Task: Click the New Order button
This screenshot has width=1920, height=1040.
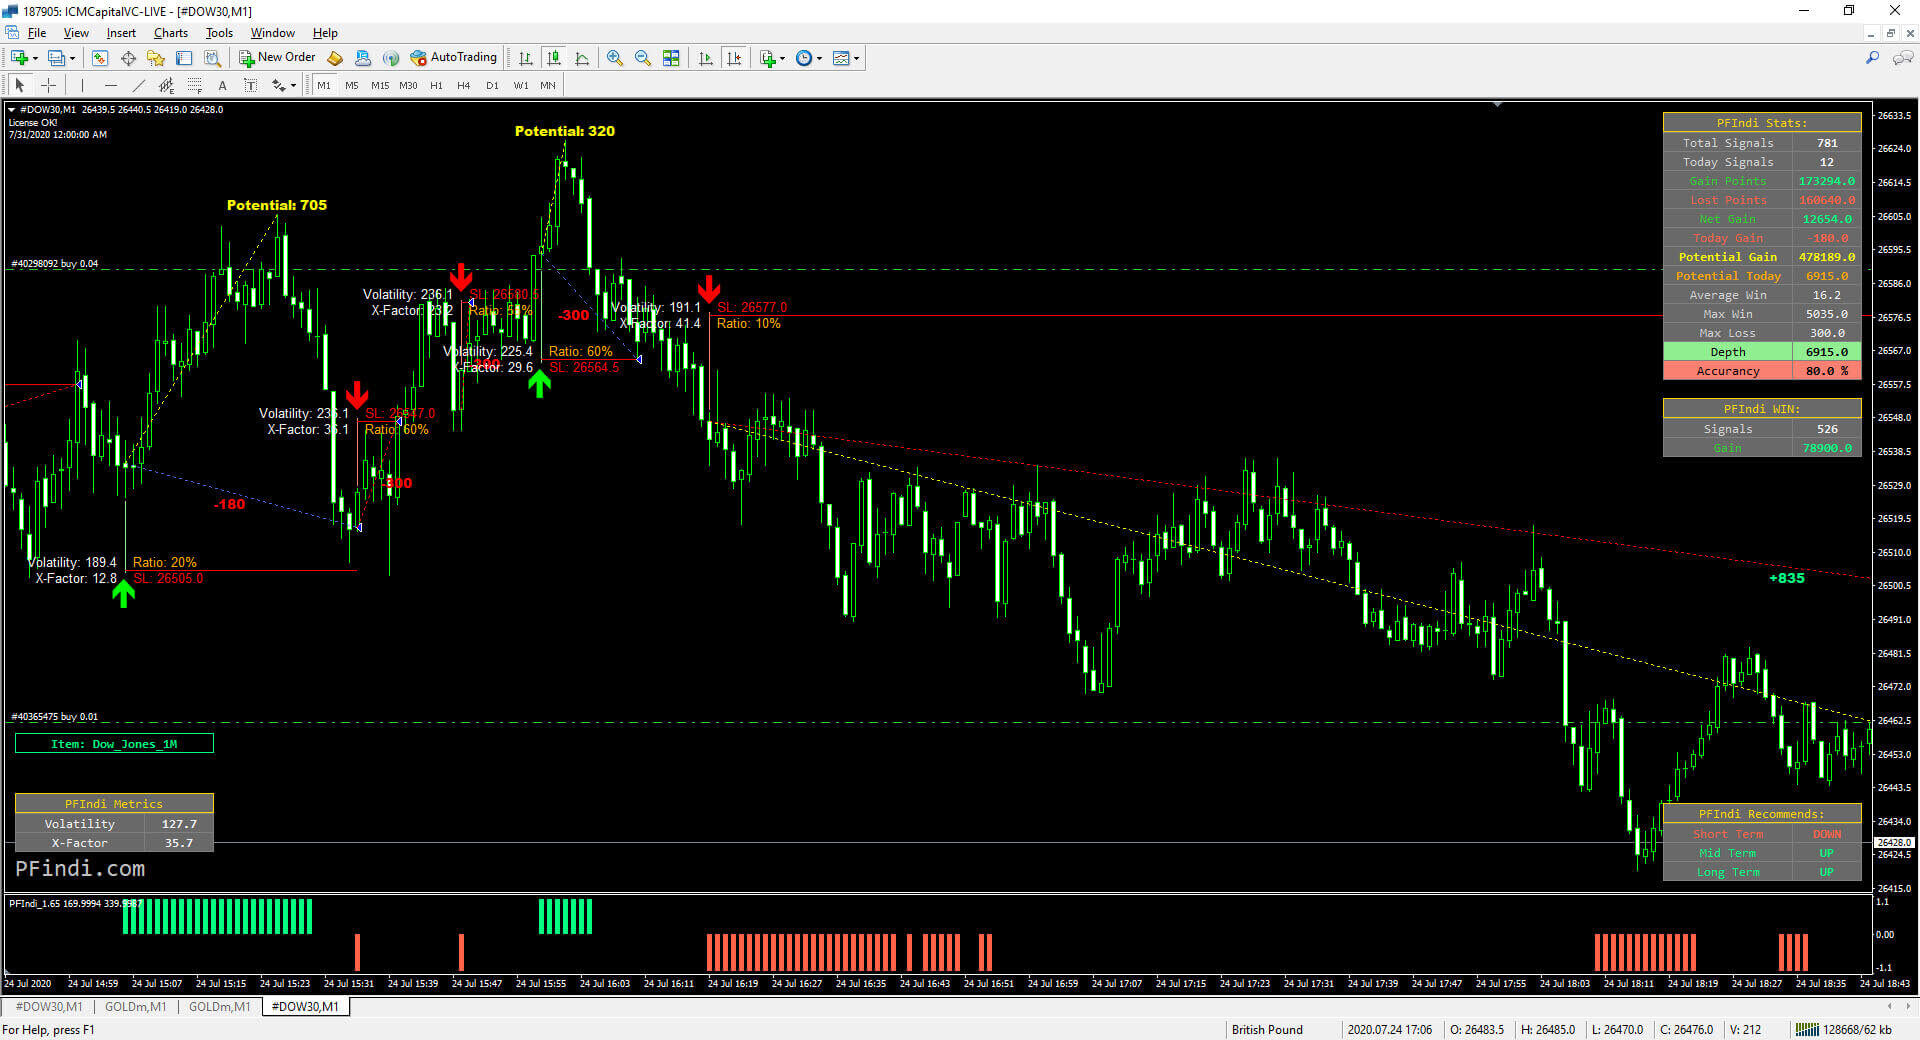Action: pyautogui.click(x=277, y=58)
